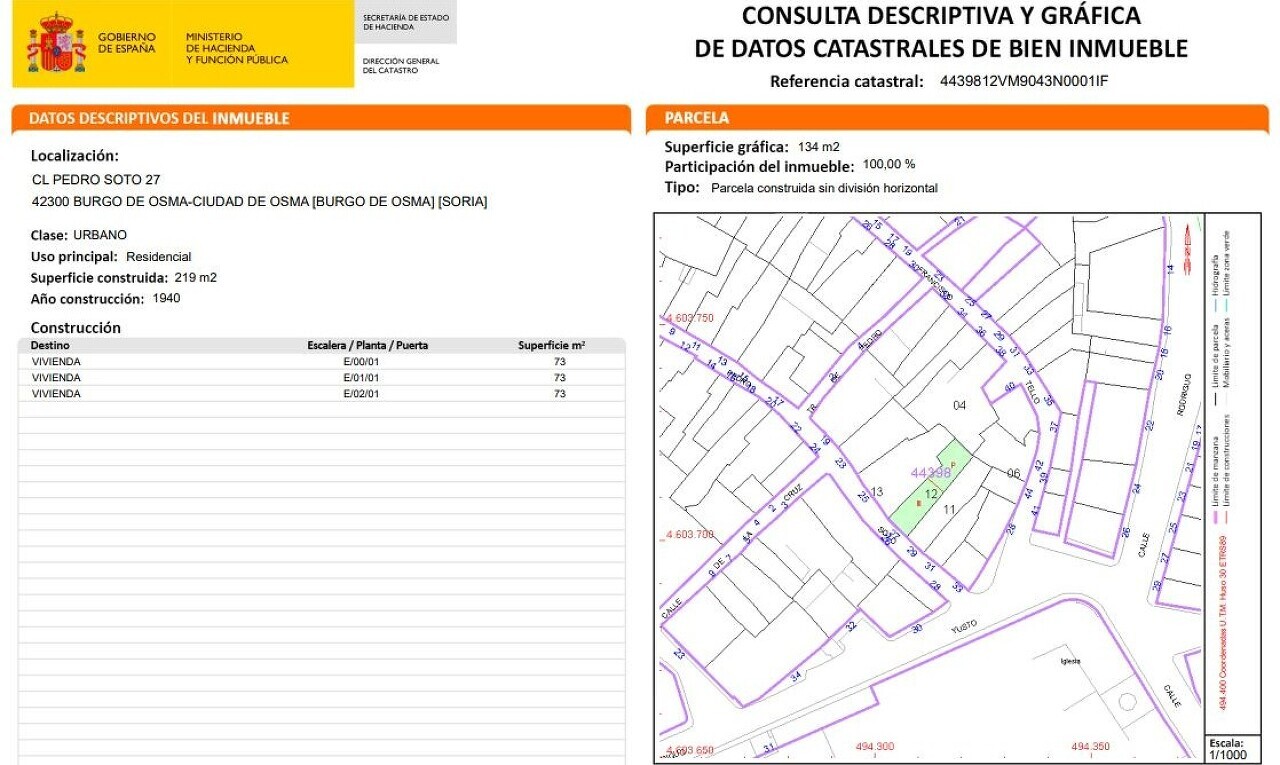
Task: Click 'Escalera / Planta / Puerta' column header
Action: (x=367, y=345)
